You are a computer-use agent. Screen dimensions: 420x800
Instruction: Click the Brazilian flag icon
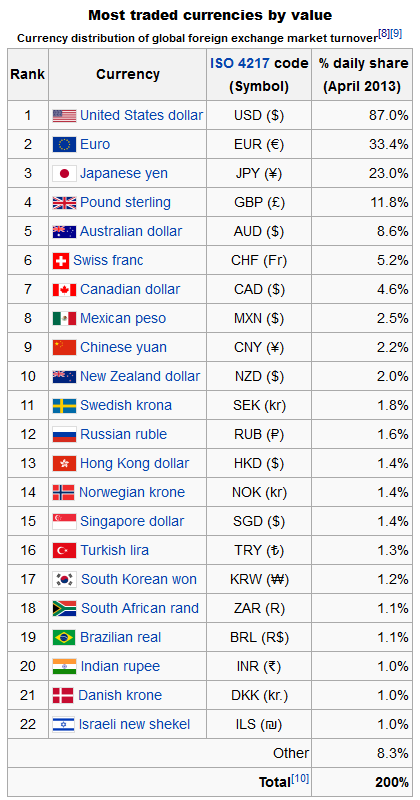point(64,638)
